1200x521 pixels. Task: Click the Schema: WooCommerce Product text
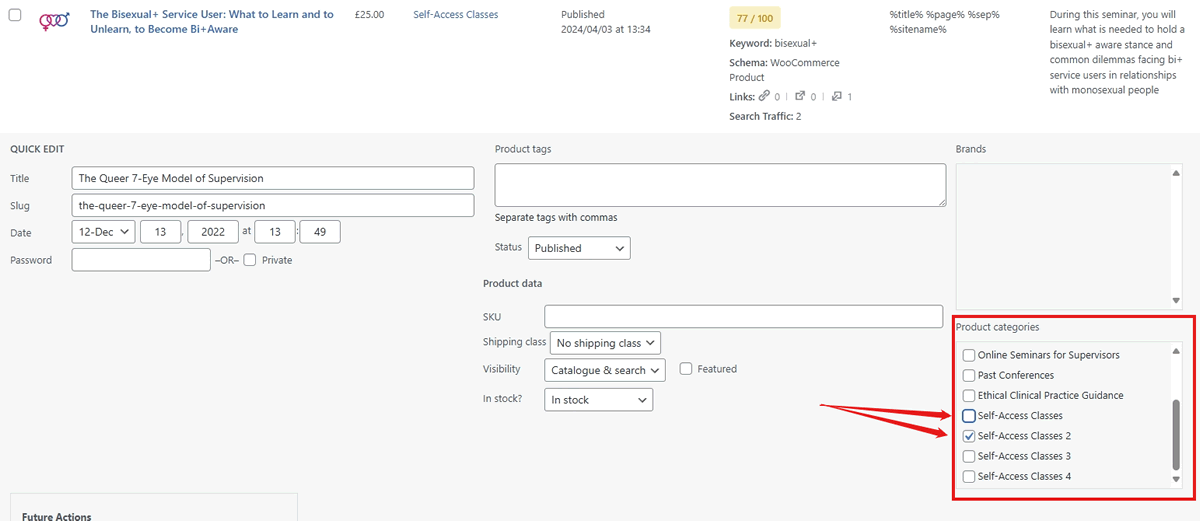pyautogui.click(x=785, y=70)
